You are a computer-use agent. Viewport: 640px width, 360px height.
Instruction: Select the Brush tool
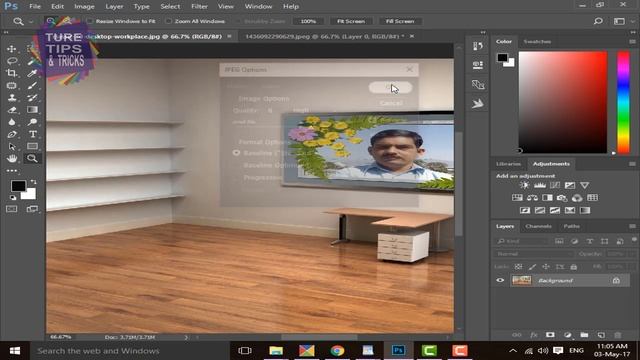coord(32,85)
